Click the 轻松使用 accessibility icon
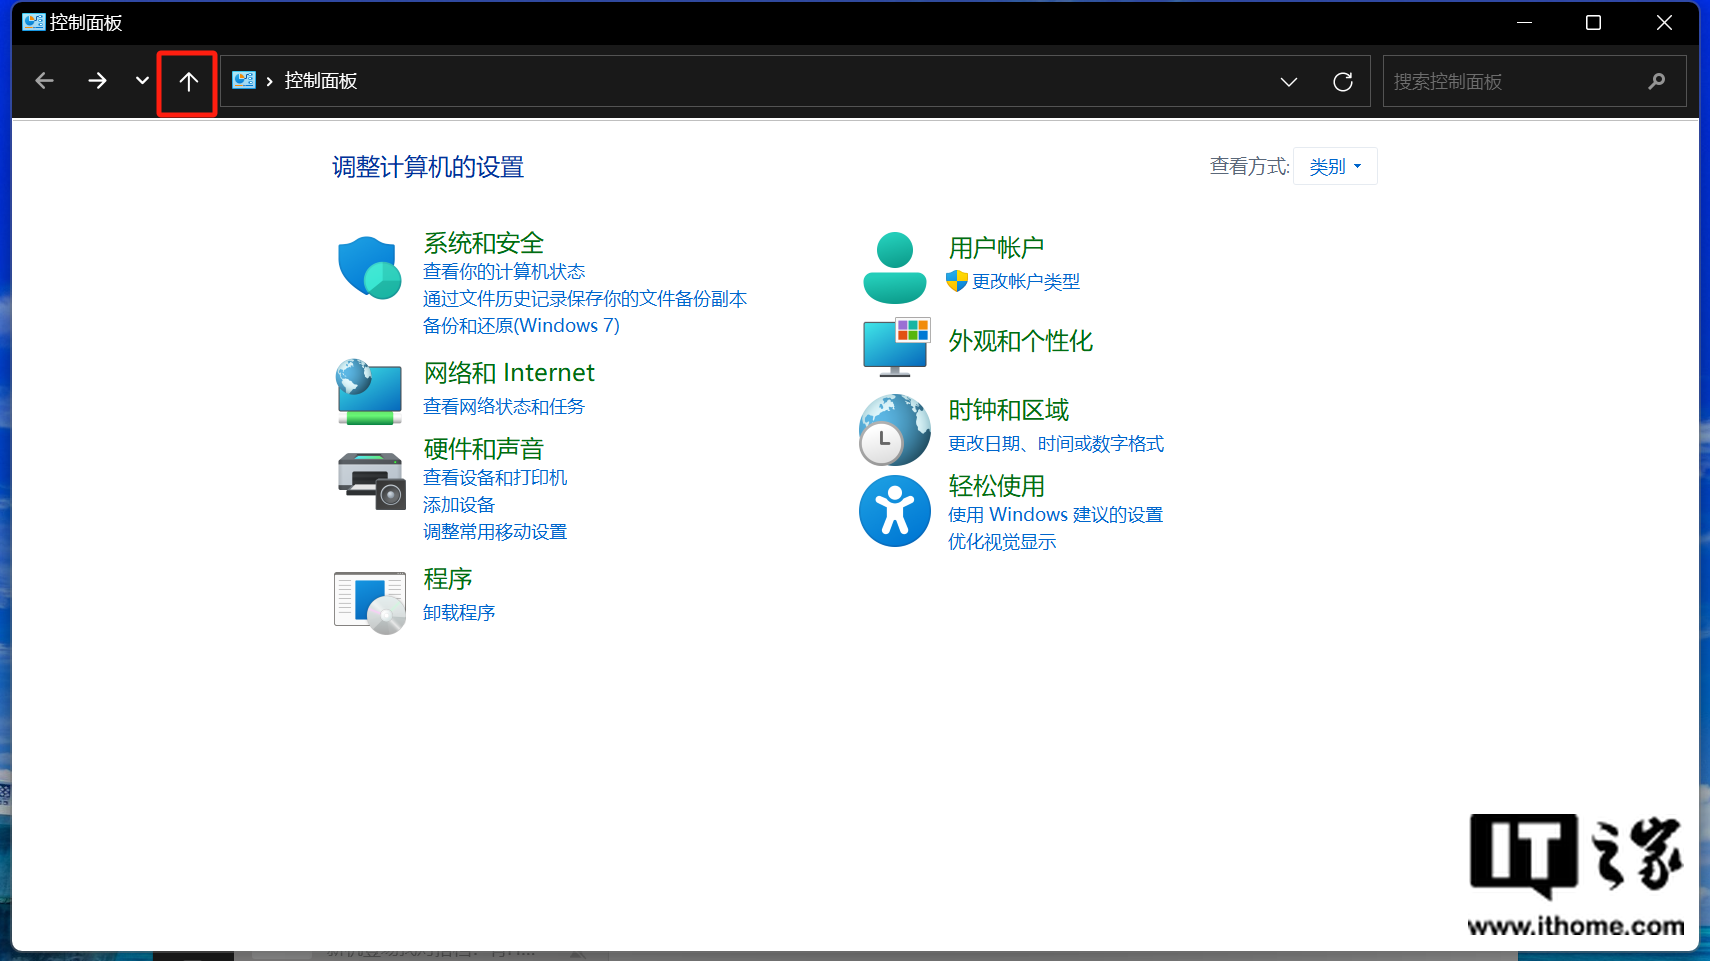This screenshot has height=961, width=1710. pos(895,511)
